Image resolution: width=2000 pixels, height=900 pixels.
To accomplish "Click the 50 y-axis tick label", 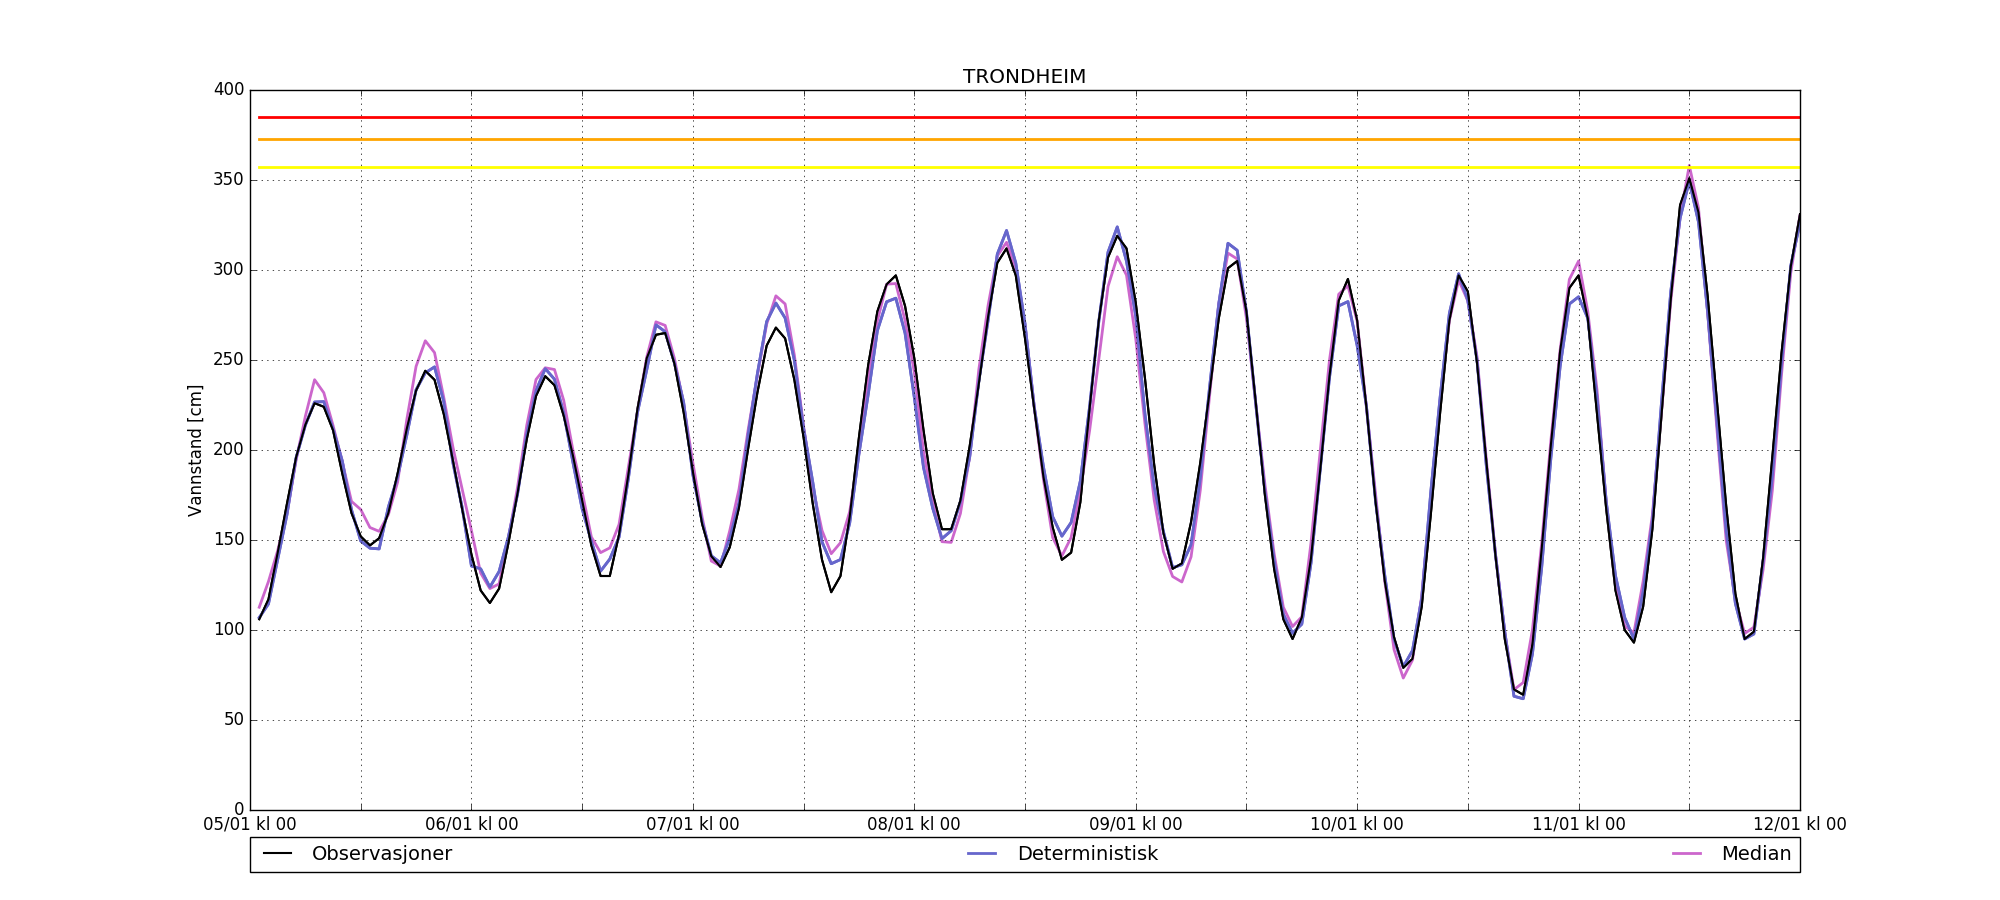I will pos(233,720).
